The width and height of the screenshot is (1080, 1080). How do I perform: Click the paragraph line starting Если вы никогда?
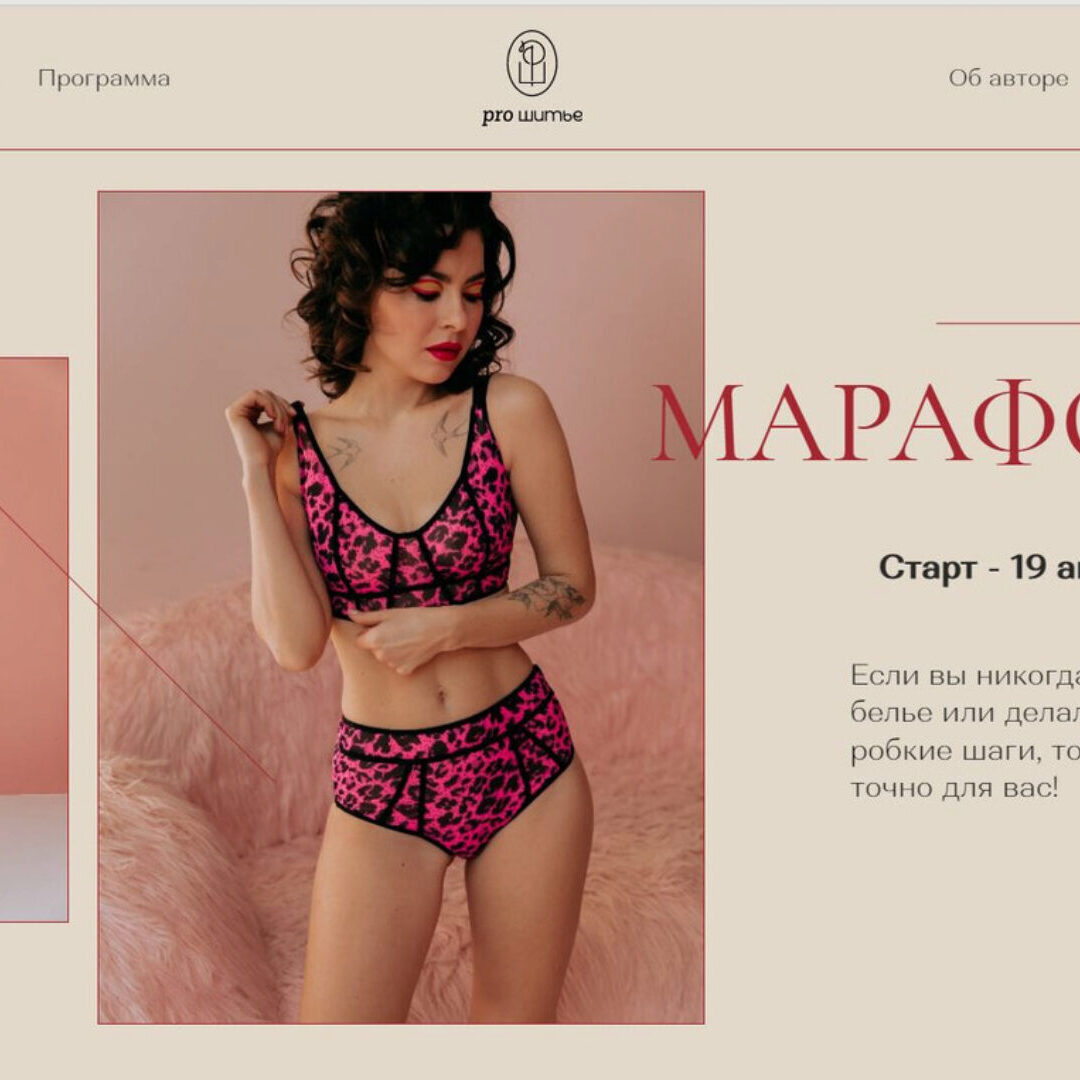964,675
